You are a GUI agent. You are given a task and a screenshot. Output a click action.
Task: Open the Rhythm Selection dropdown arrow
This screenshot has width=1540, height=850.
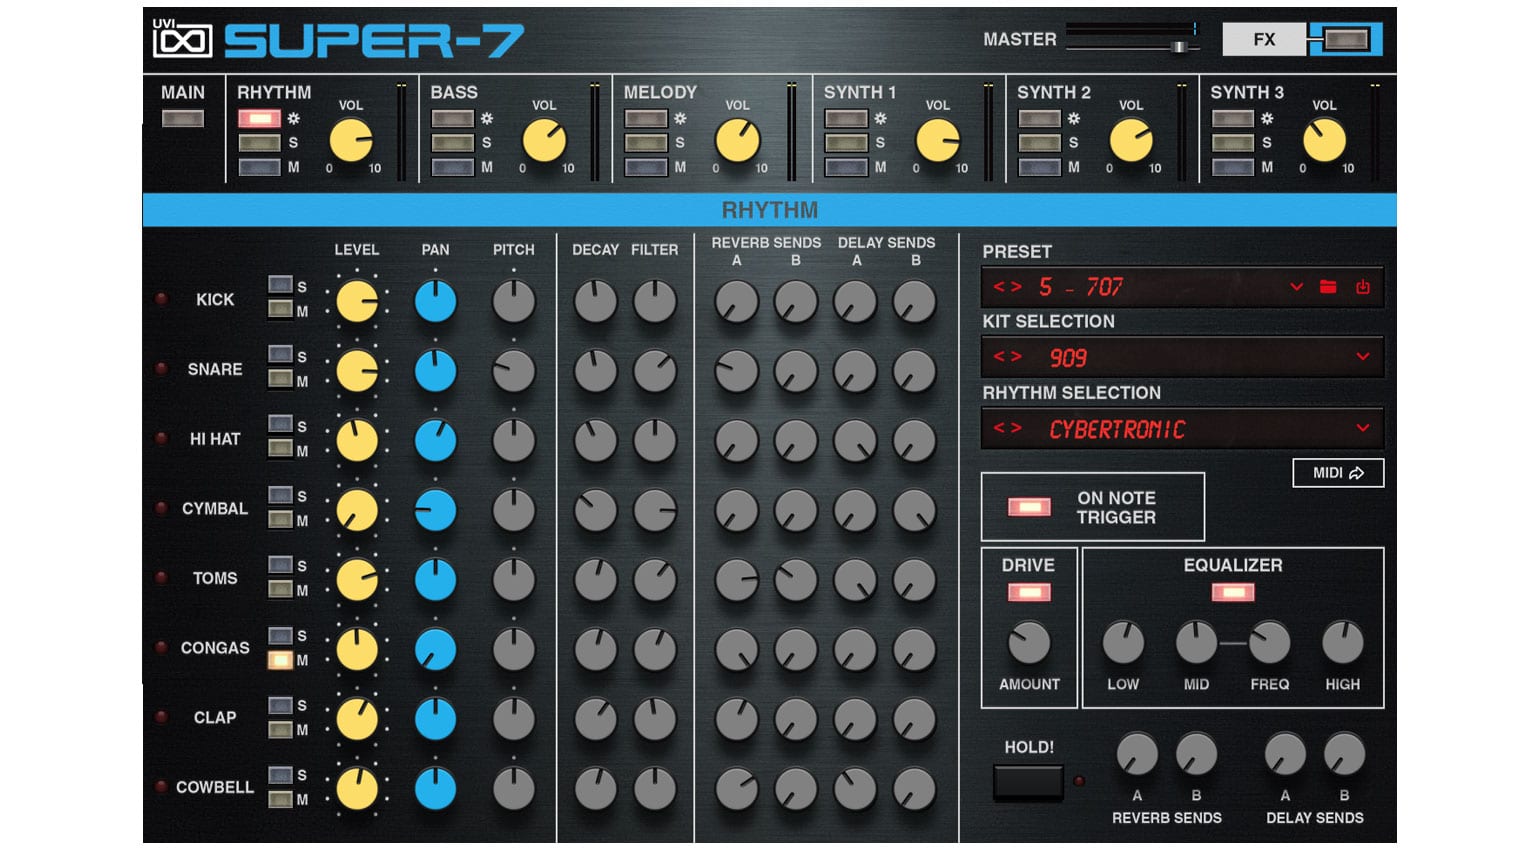point(1362,428)
